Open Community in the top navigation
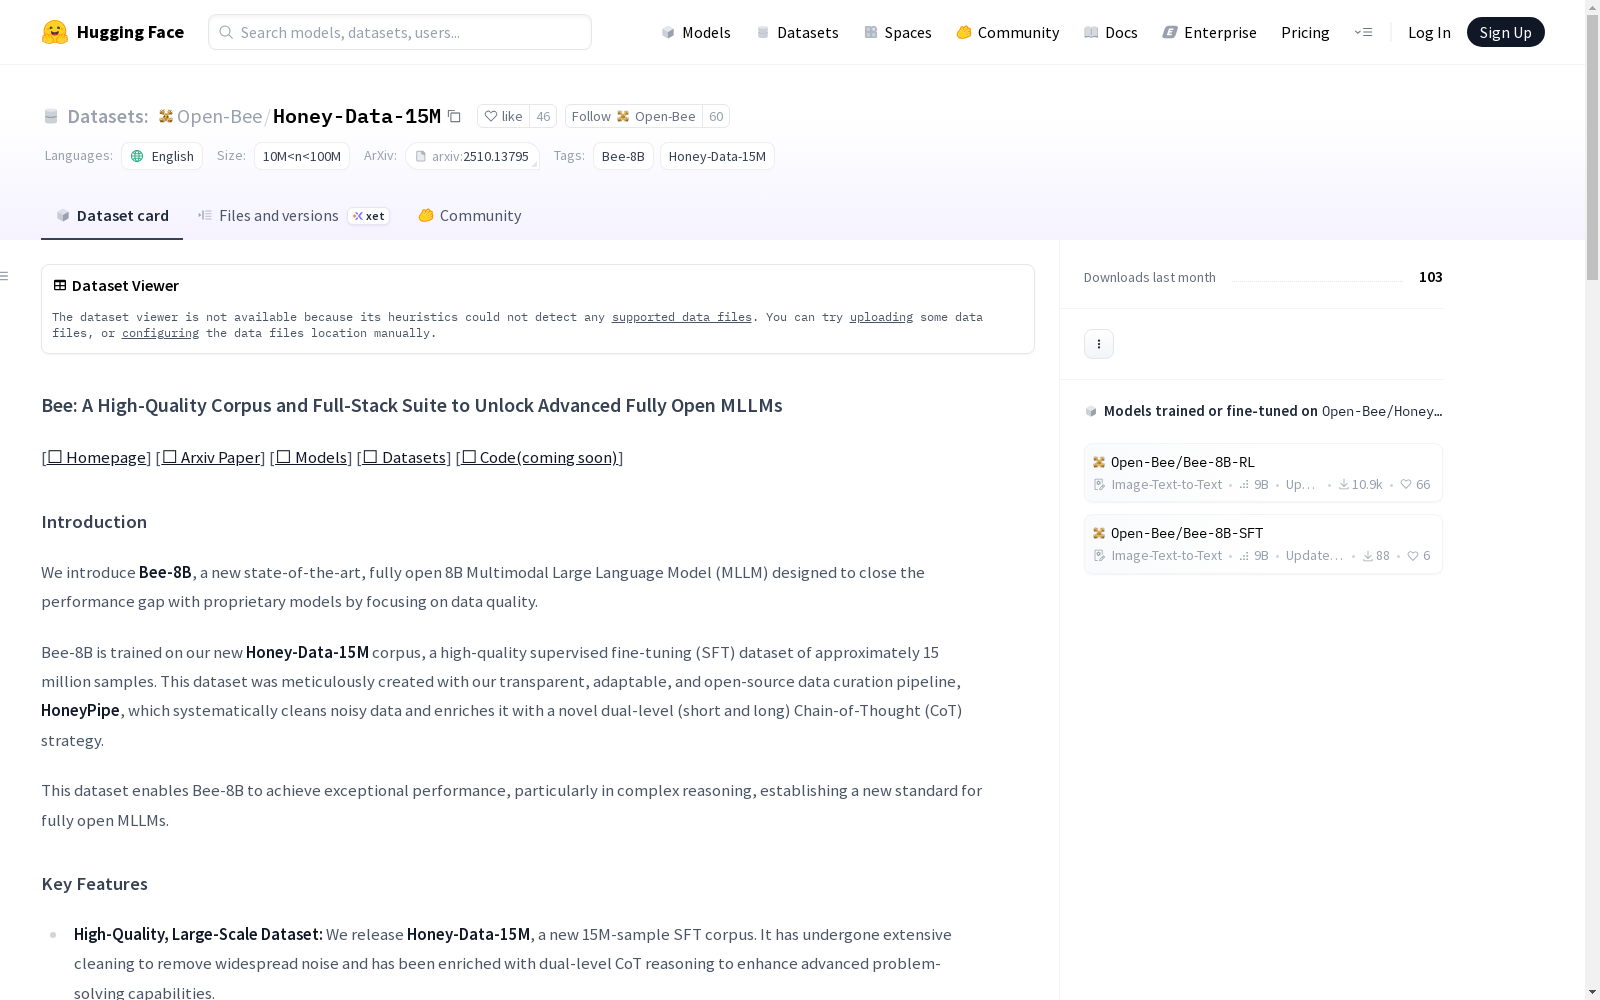This screenshot has width=1600, height=1000. click(x=1007, y=32)
